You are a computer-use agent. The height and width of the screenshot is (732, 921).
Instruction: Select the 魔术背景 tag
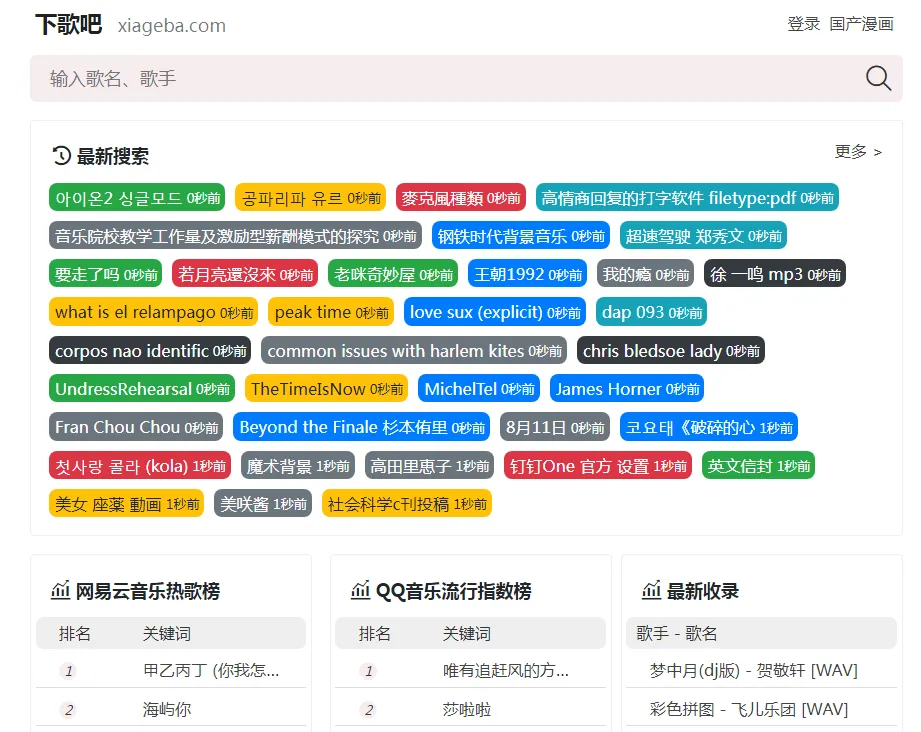point(298,466)
